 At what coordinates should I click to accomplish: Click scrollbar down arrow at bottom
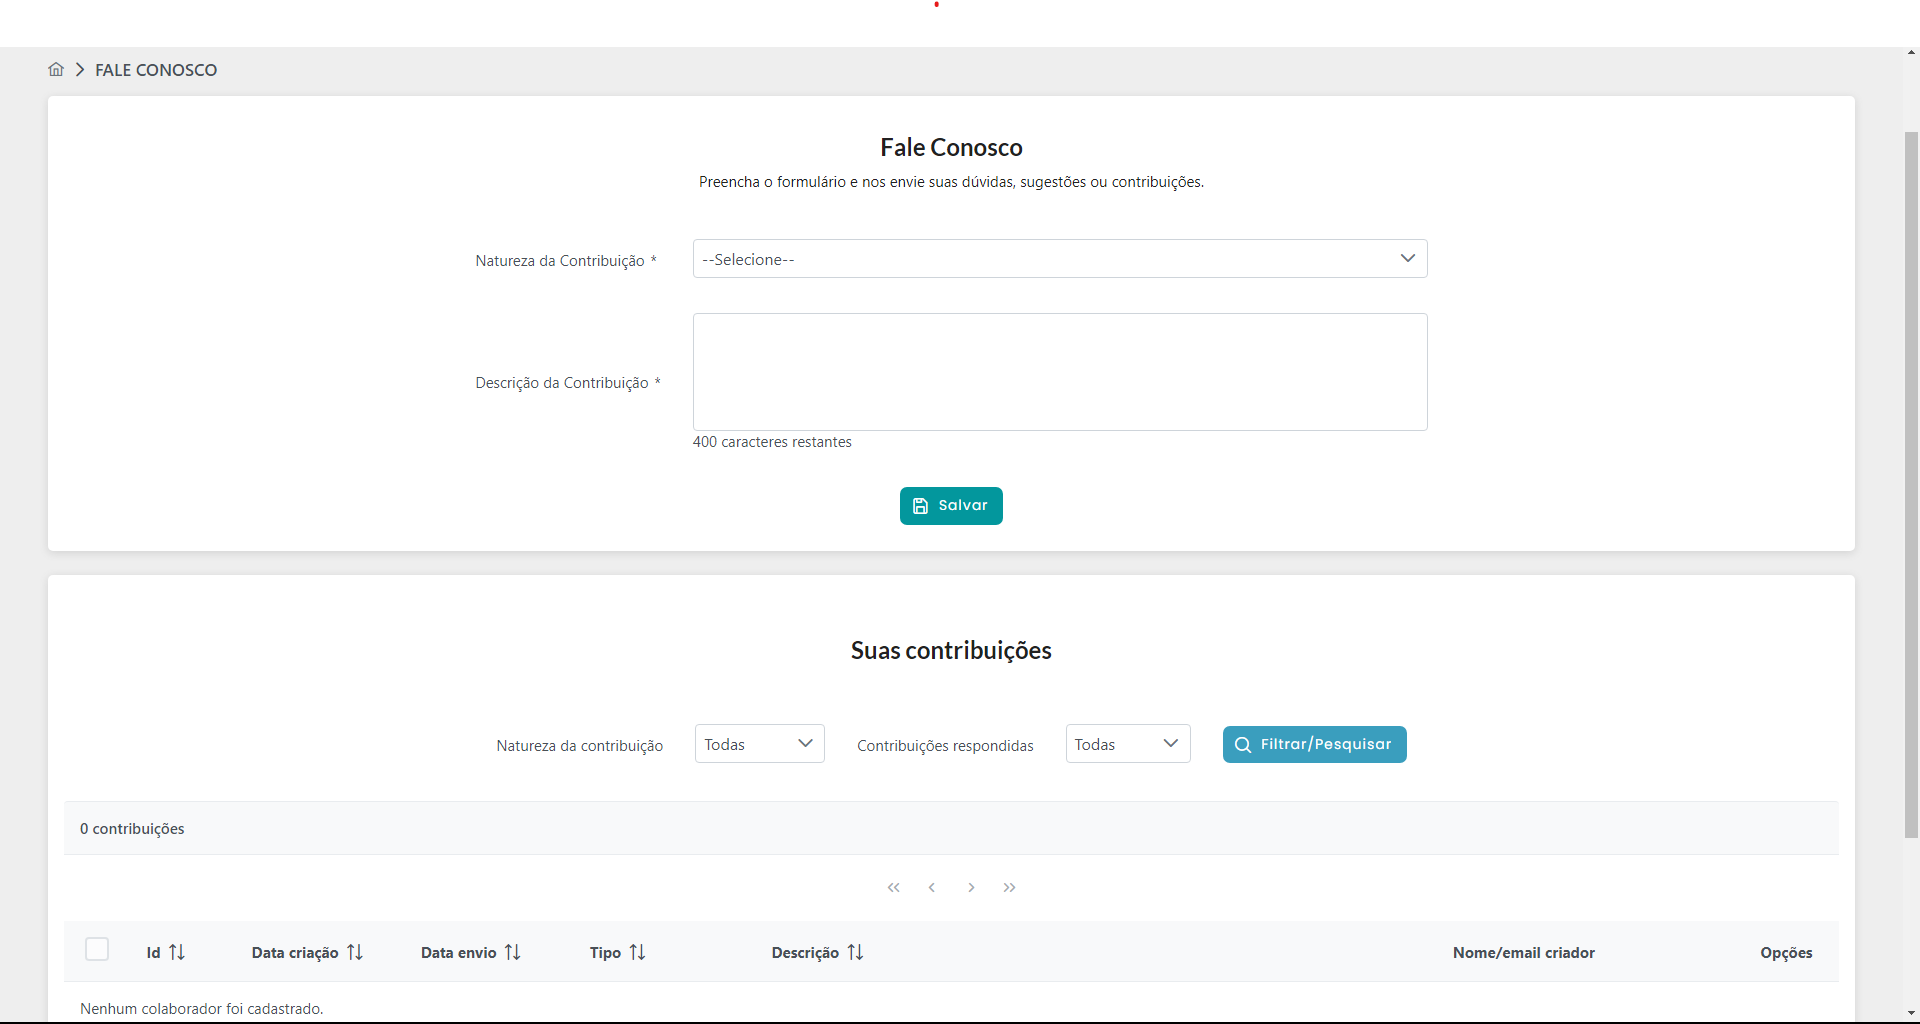click(x=1911, y=1014)
